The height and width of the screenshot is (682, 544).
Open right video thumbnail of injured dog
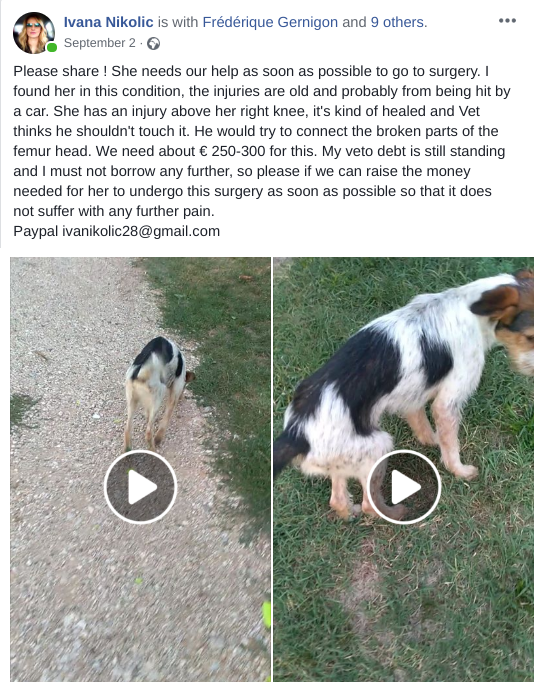[404, 469]
